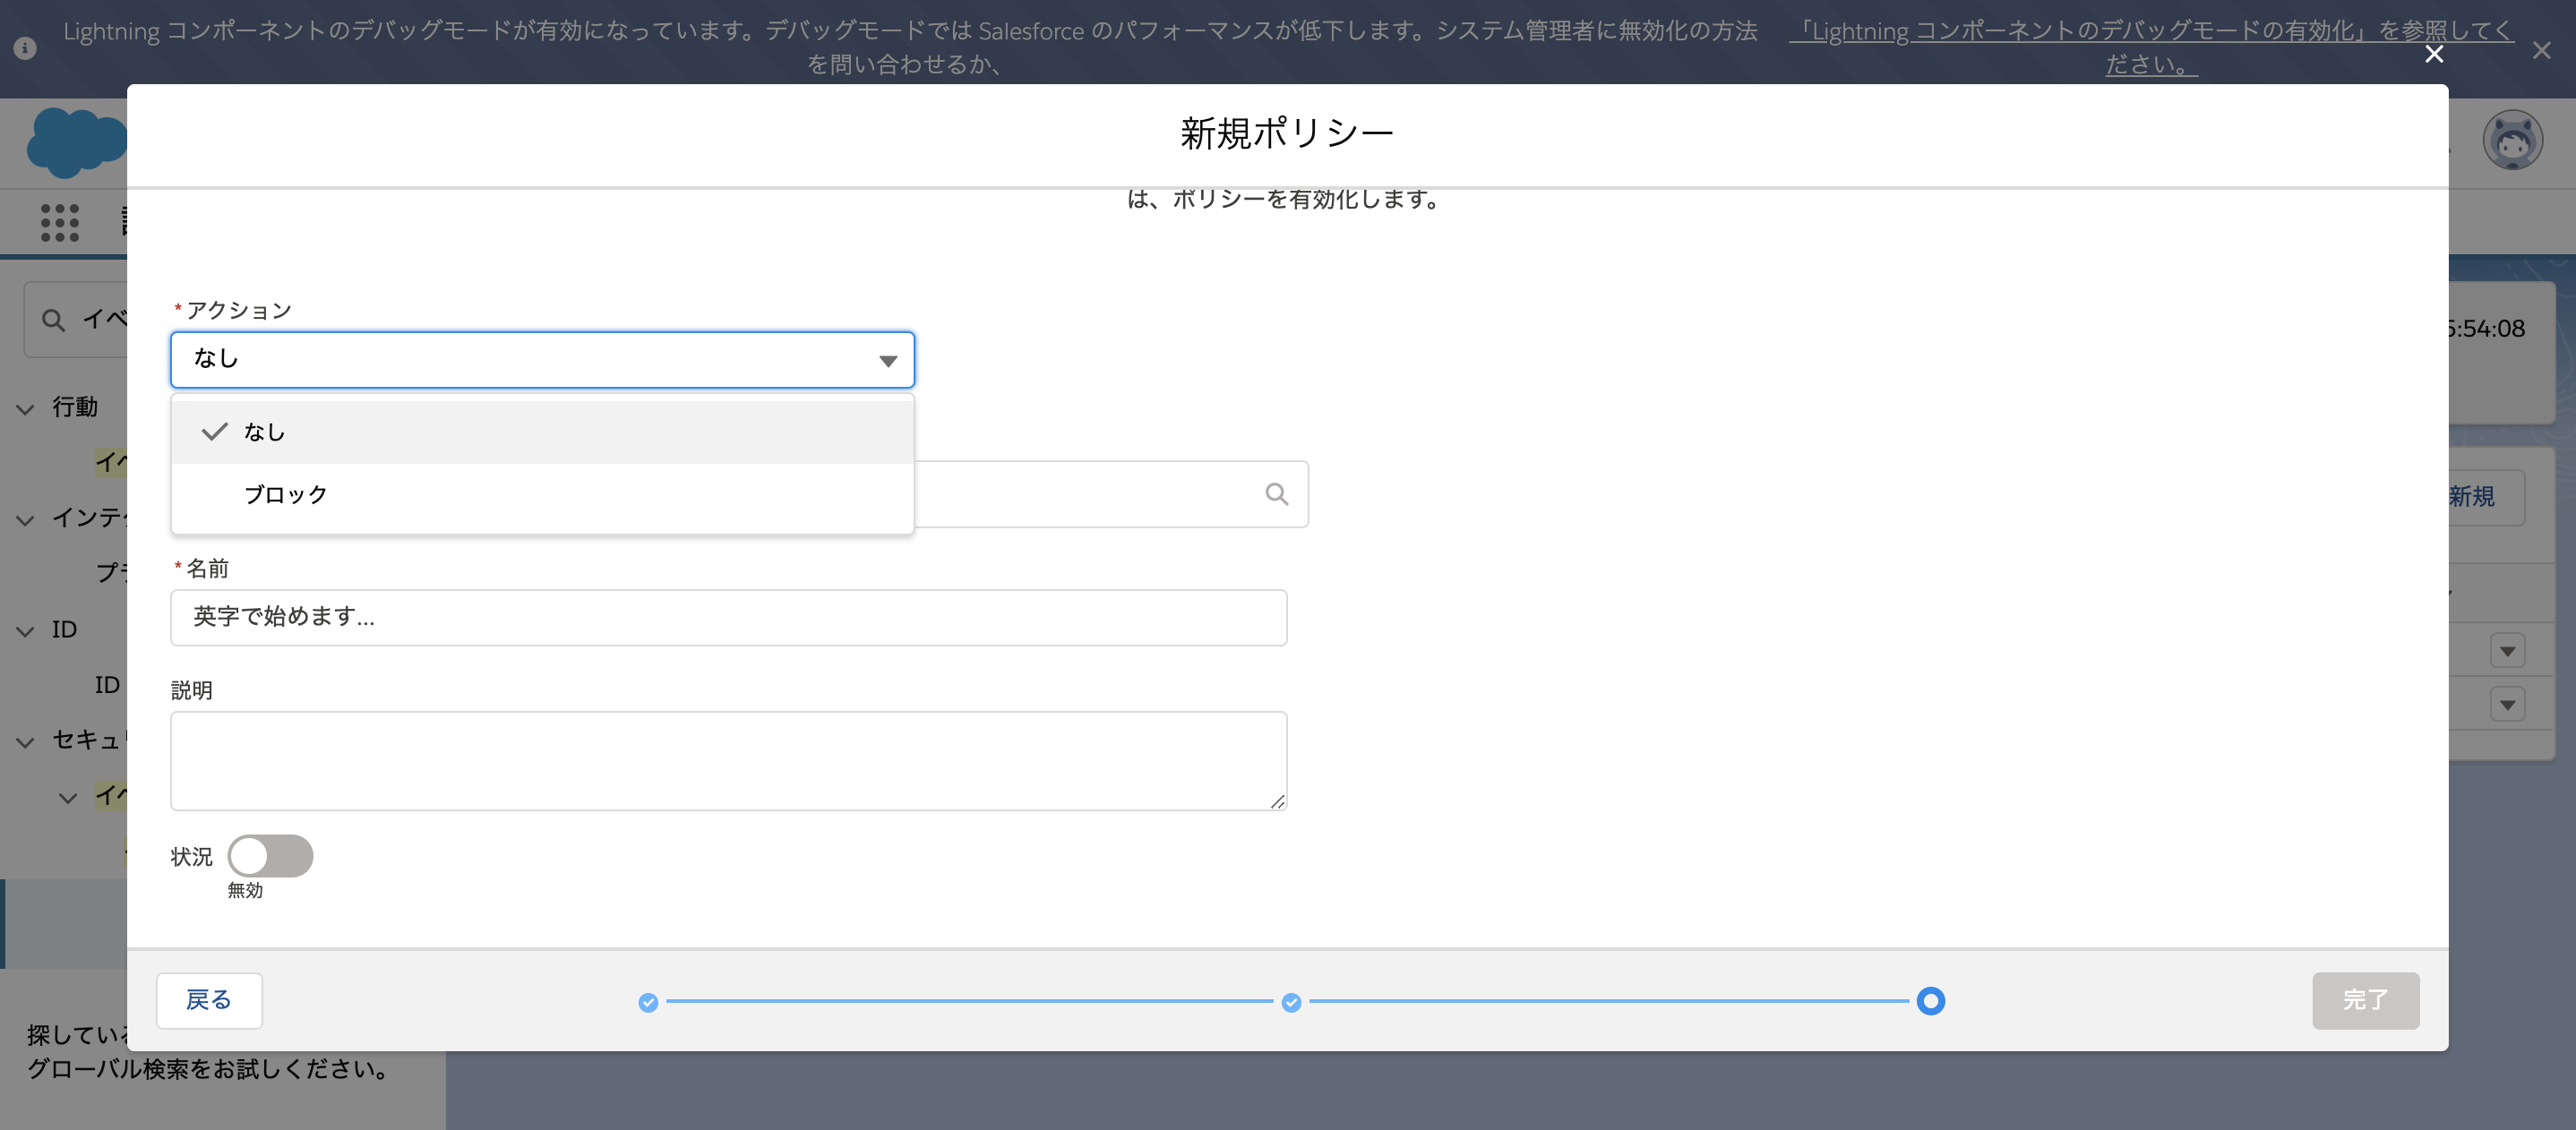Click the search magnifier in lookup field
2576x1130 pixels.
click(1276, 494)
